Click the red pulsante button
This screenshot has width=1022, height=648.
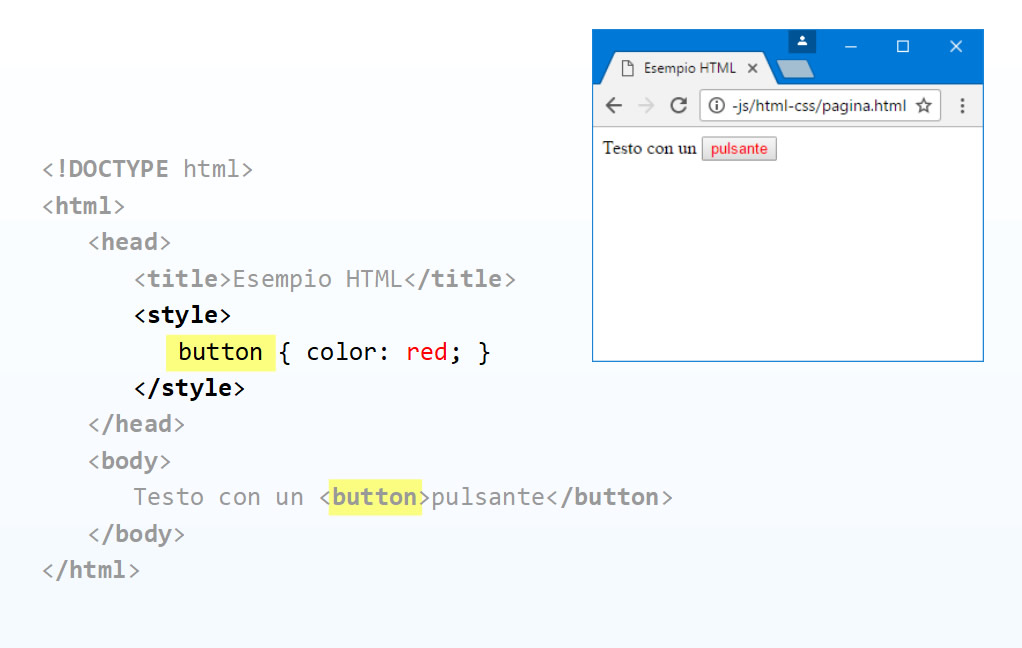click(739, 149)
